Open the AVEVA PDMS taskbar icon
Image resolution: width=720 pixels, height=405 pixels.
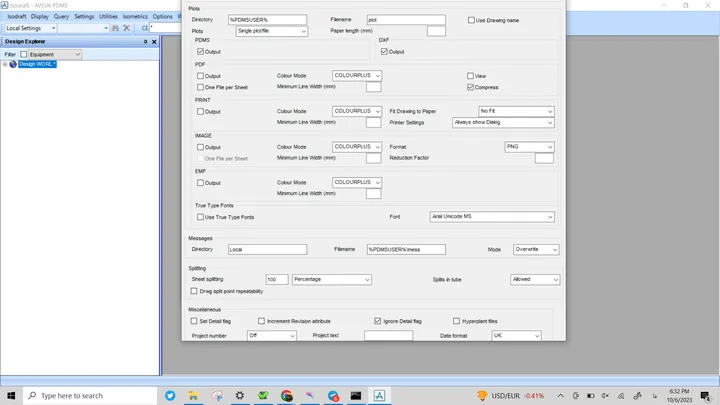[379, 395]
